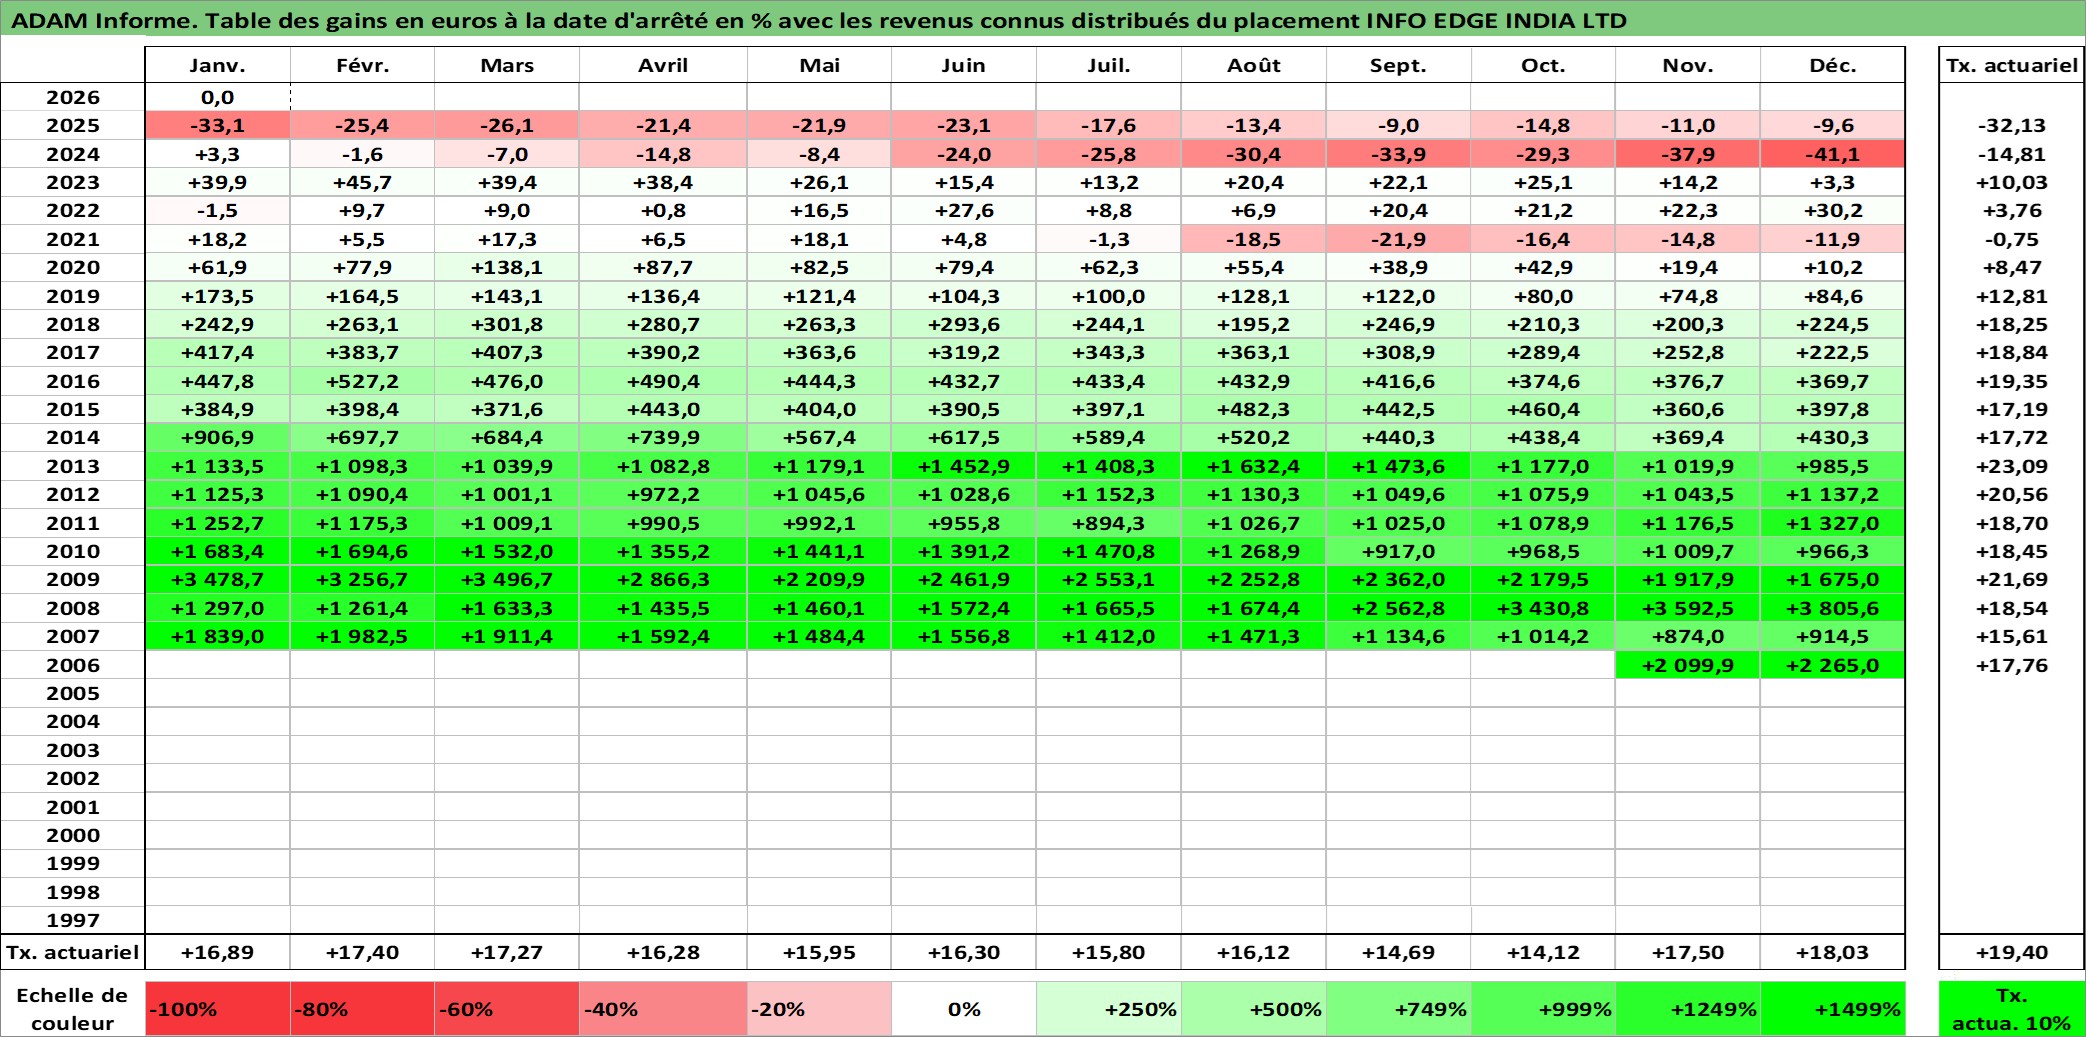2086x1037 pixels.
Task: Click the +19,40 overall actuarial rate
Action: (x=2012, y=952)
